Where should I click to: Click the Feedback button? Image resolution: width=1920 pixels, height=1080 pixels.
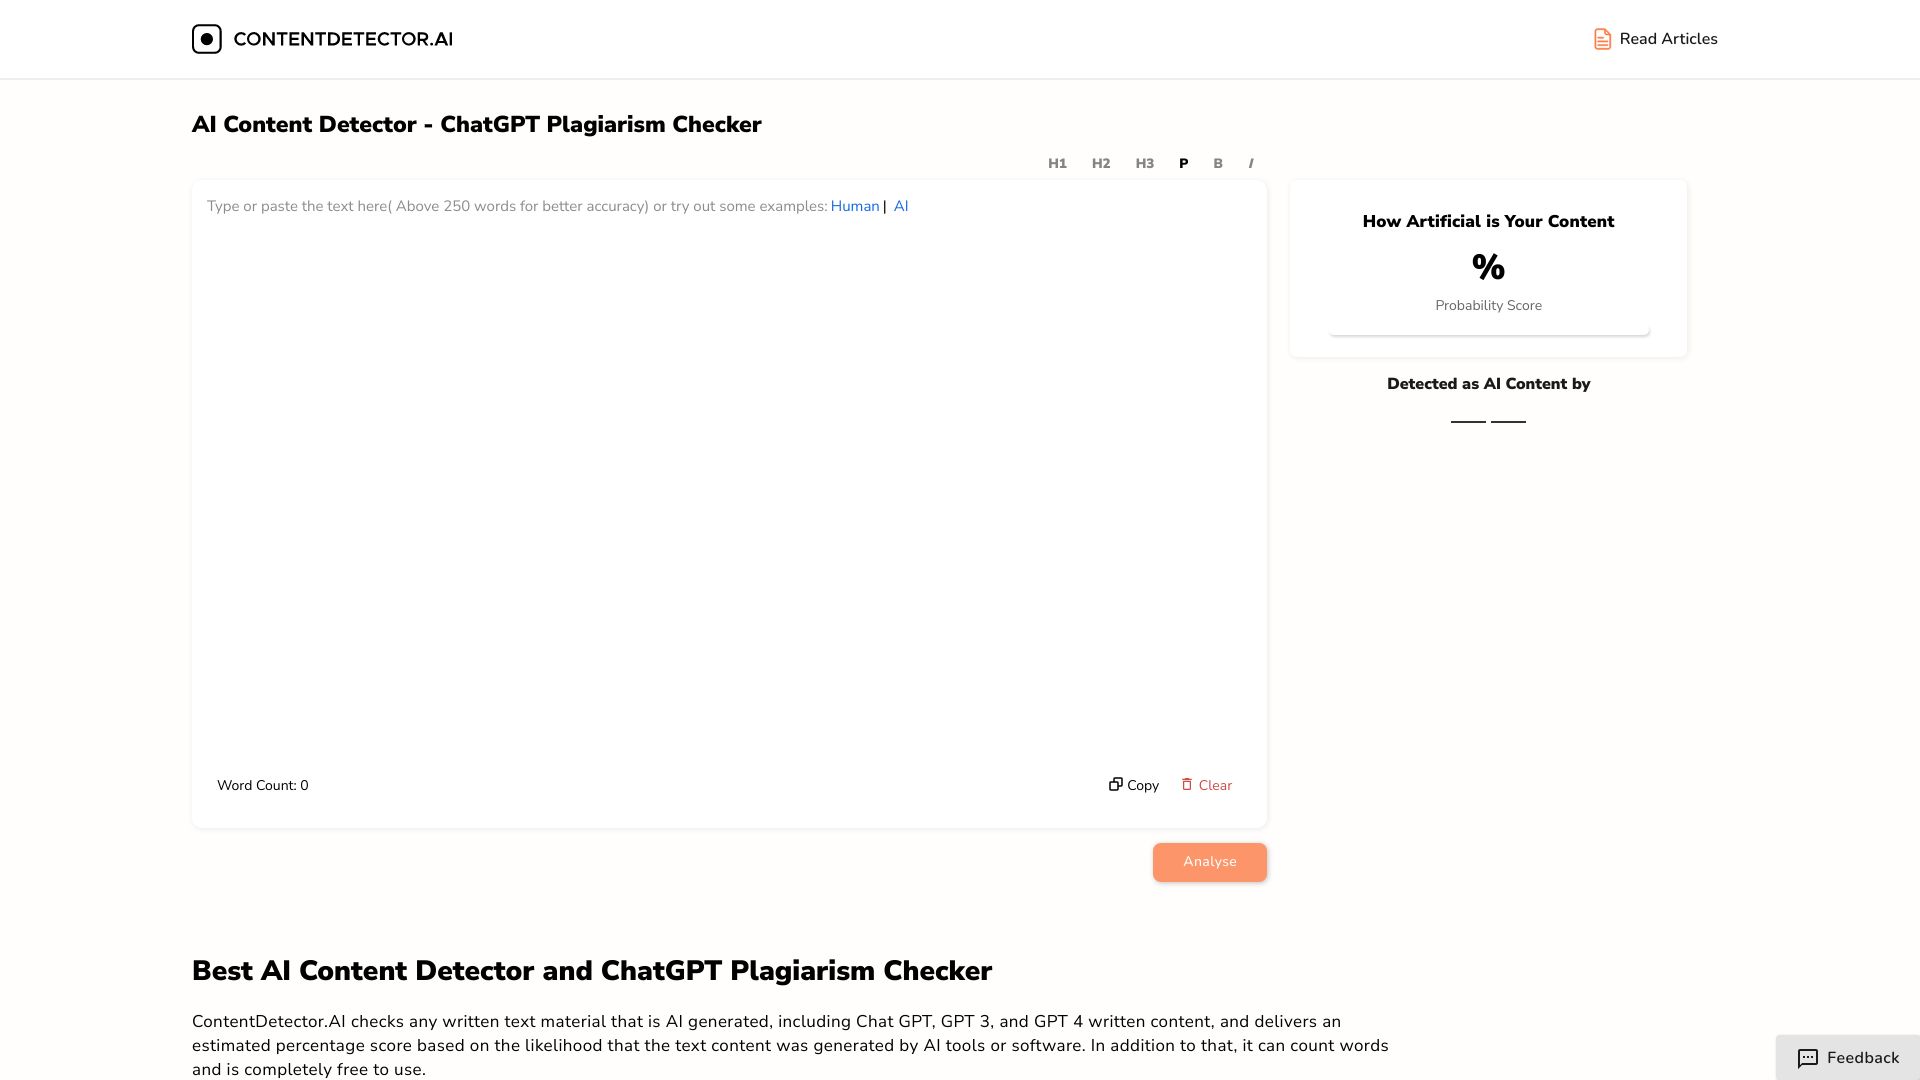coord(1846,1058)
